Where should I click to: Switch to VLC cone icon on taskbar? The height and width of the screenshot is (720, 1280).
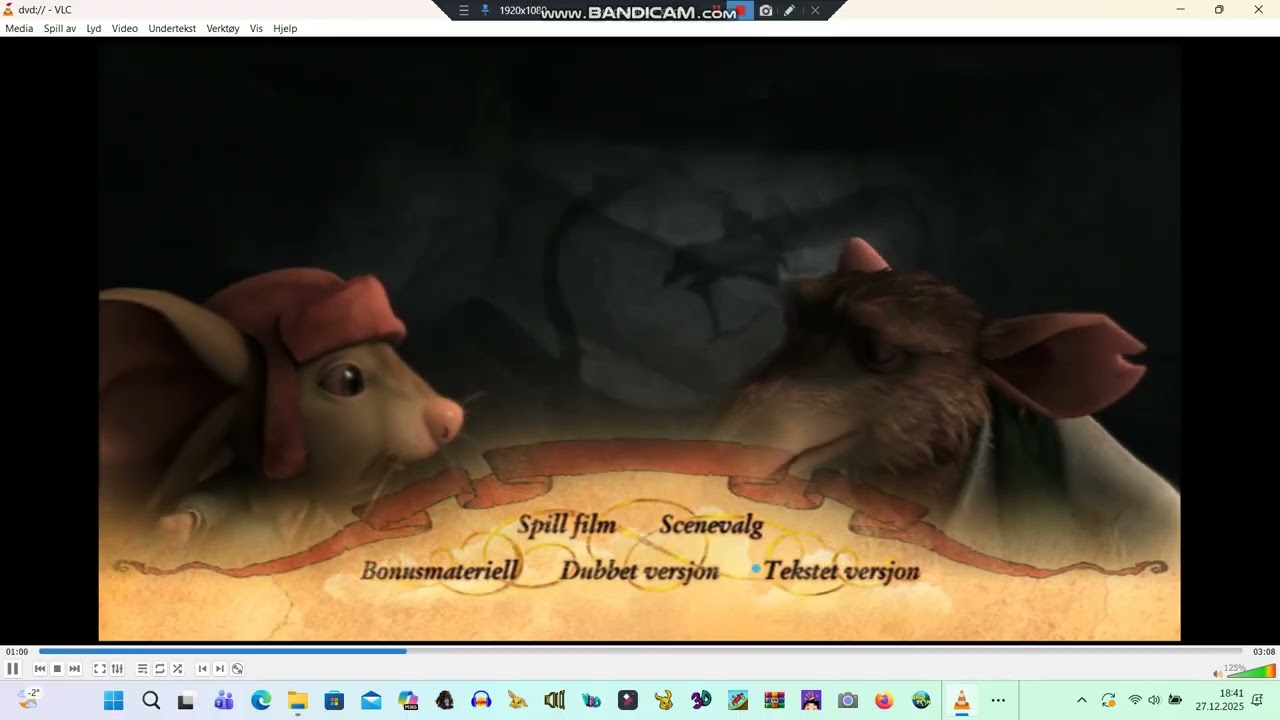[x=961, y=700]
